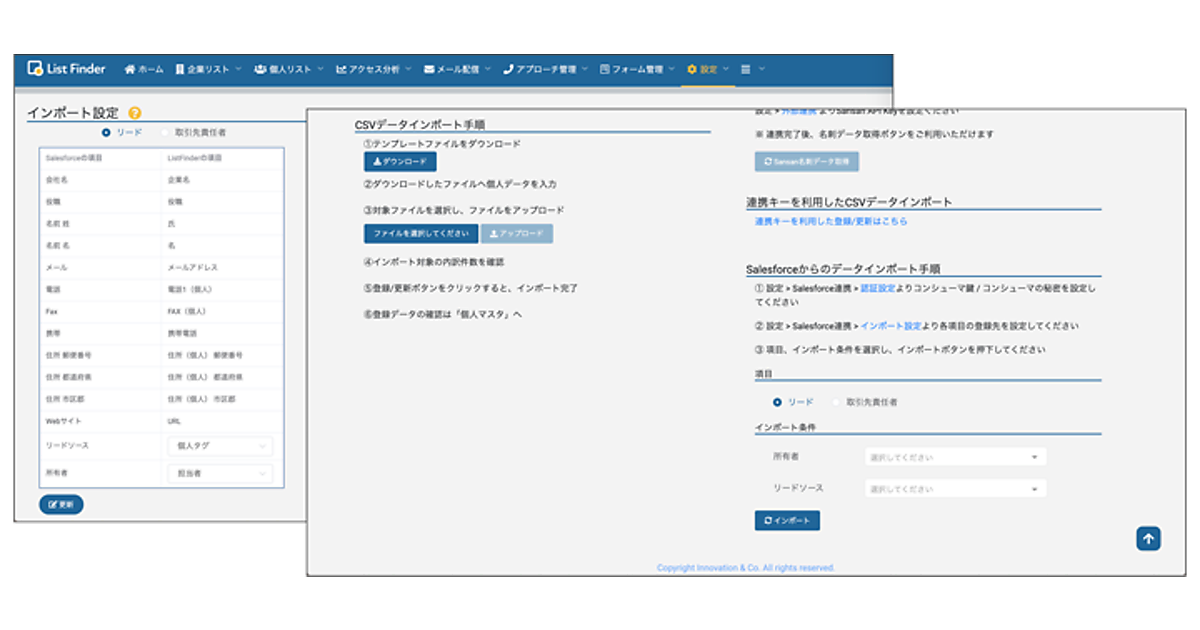Open the 担当者 dropdown for 所有者
The height and width of the screenshot is (630, 1200).
[220, 473]
